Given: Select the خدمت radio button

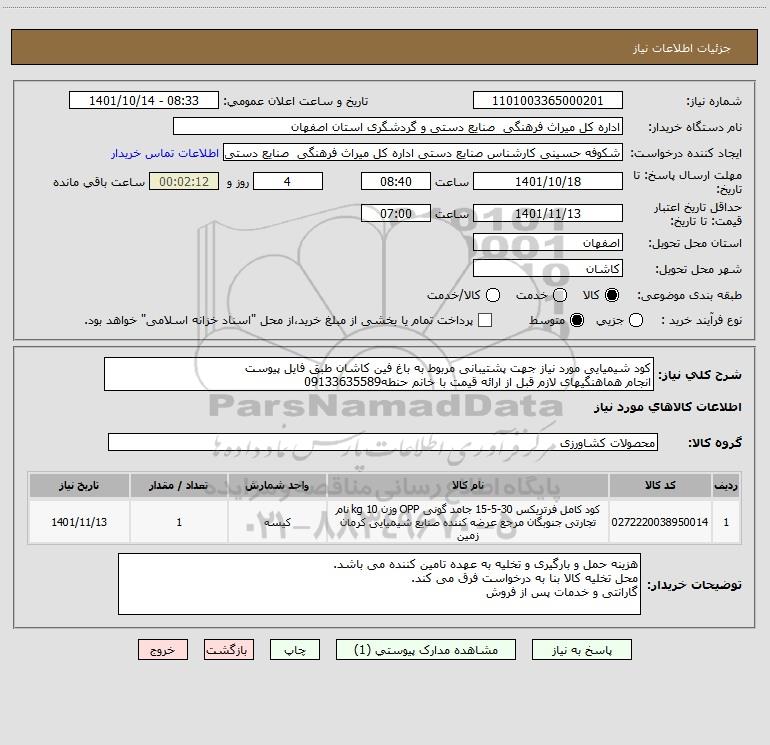Looking at the screenshot, I should tap(560, 295).
